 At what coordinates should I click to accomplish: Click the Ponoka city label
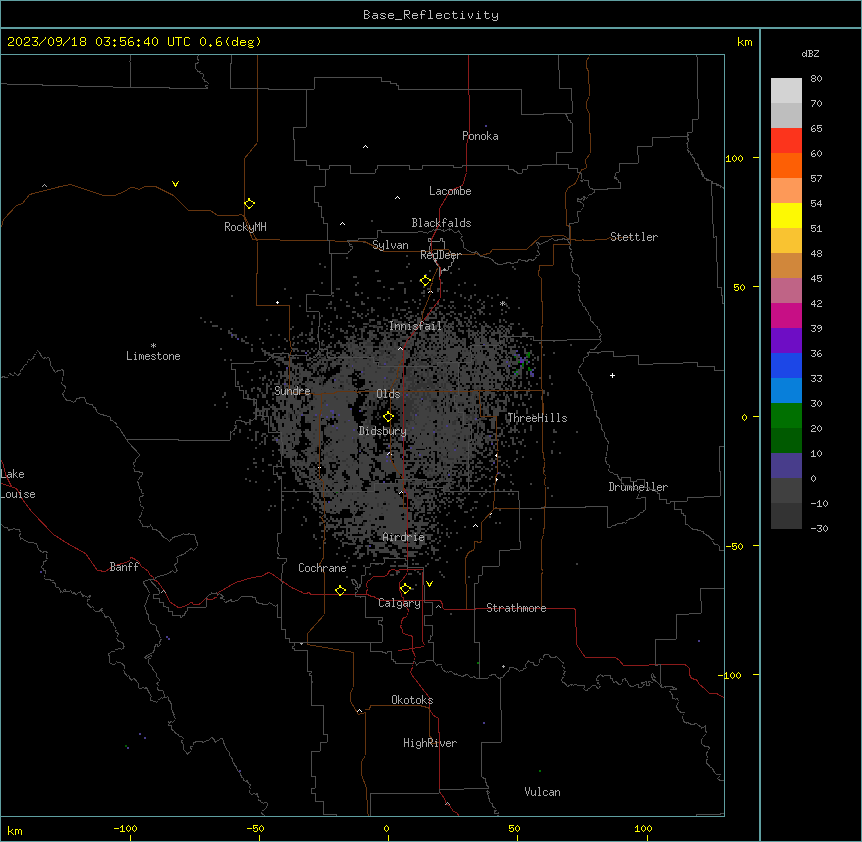pos(480,136)
